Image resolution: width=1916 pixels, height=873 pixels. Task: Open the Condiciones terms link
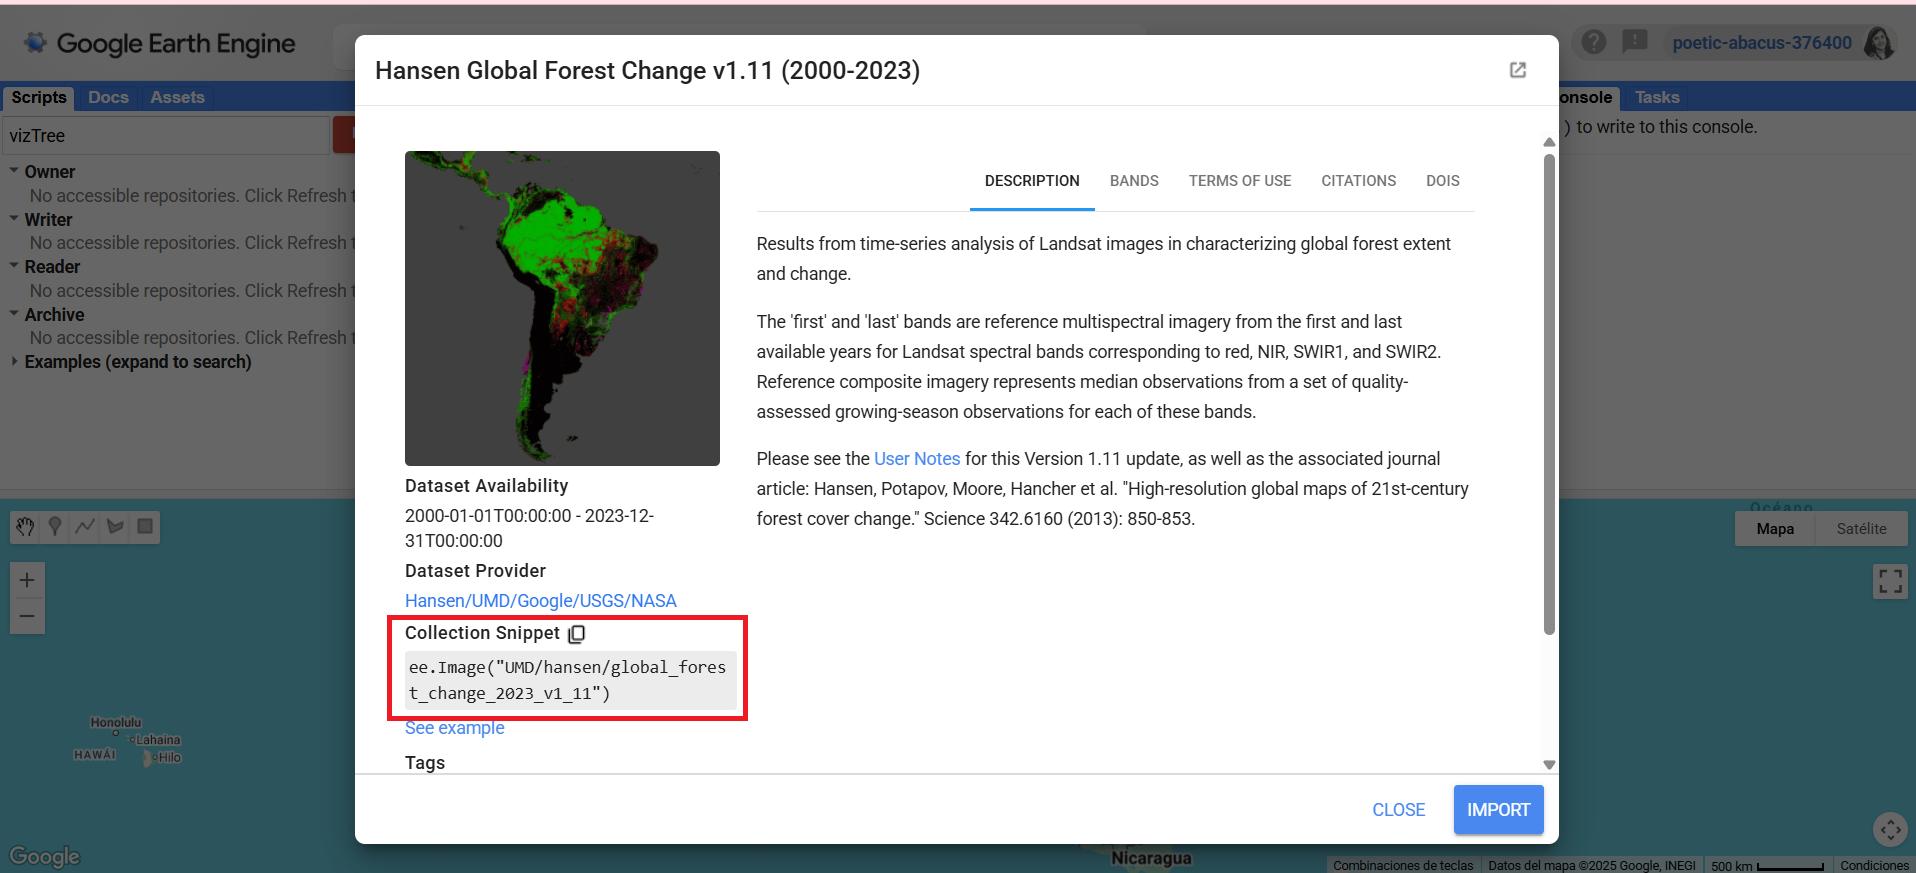(1874, 865)
